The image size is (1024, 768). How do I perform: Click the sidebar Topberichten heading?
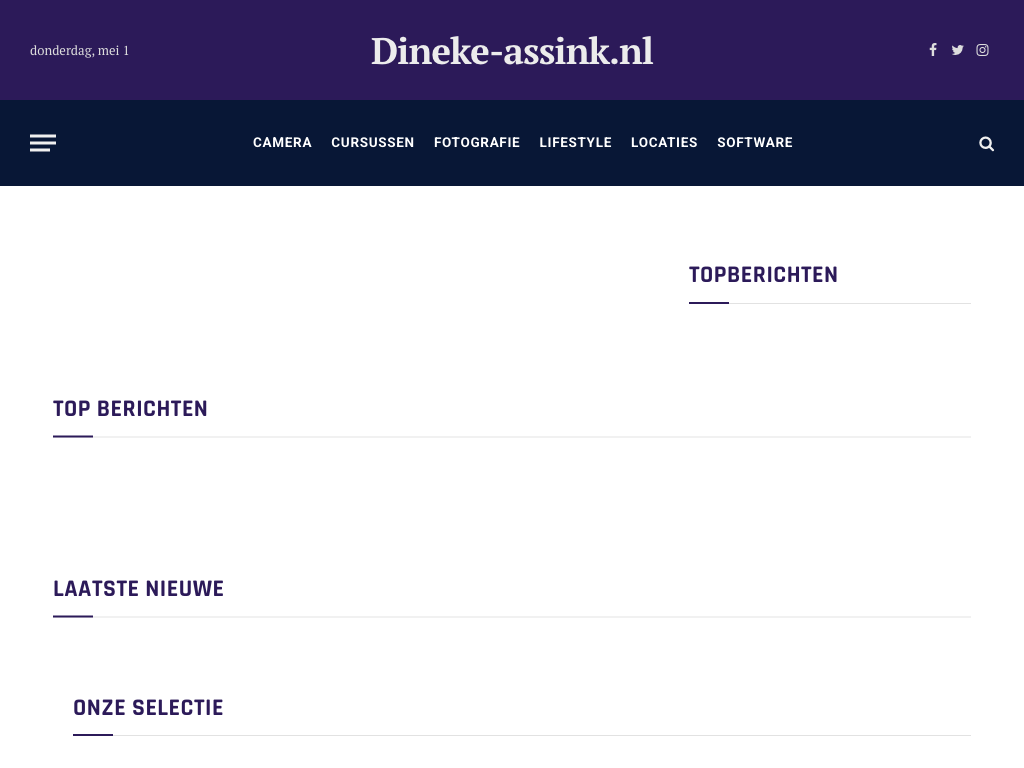coord(763,275)
